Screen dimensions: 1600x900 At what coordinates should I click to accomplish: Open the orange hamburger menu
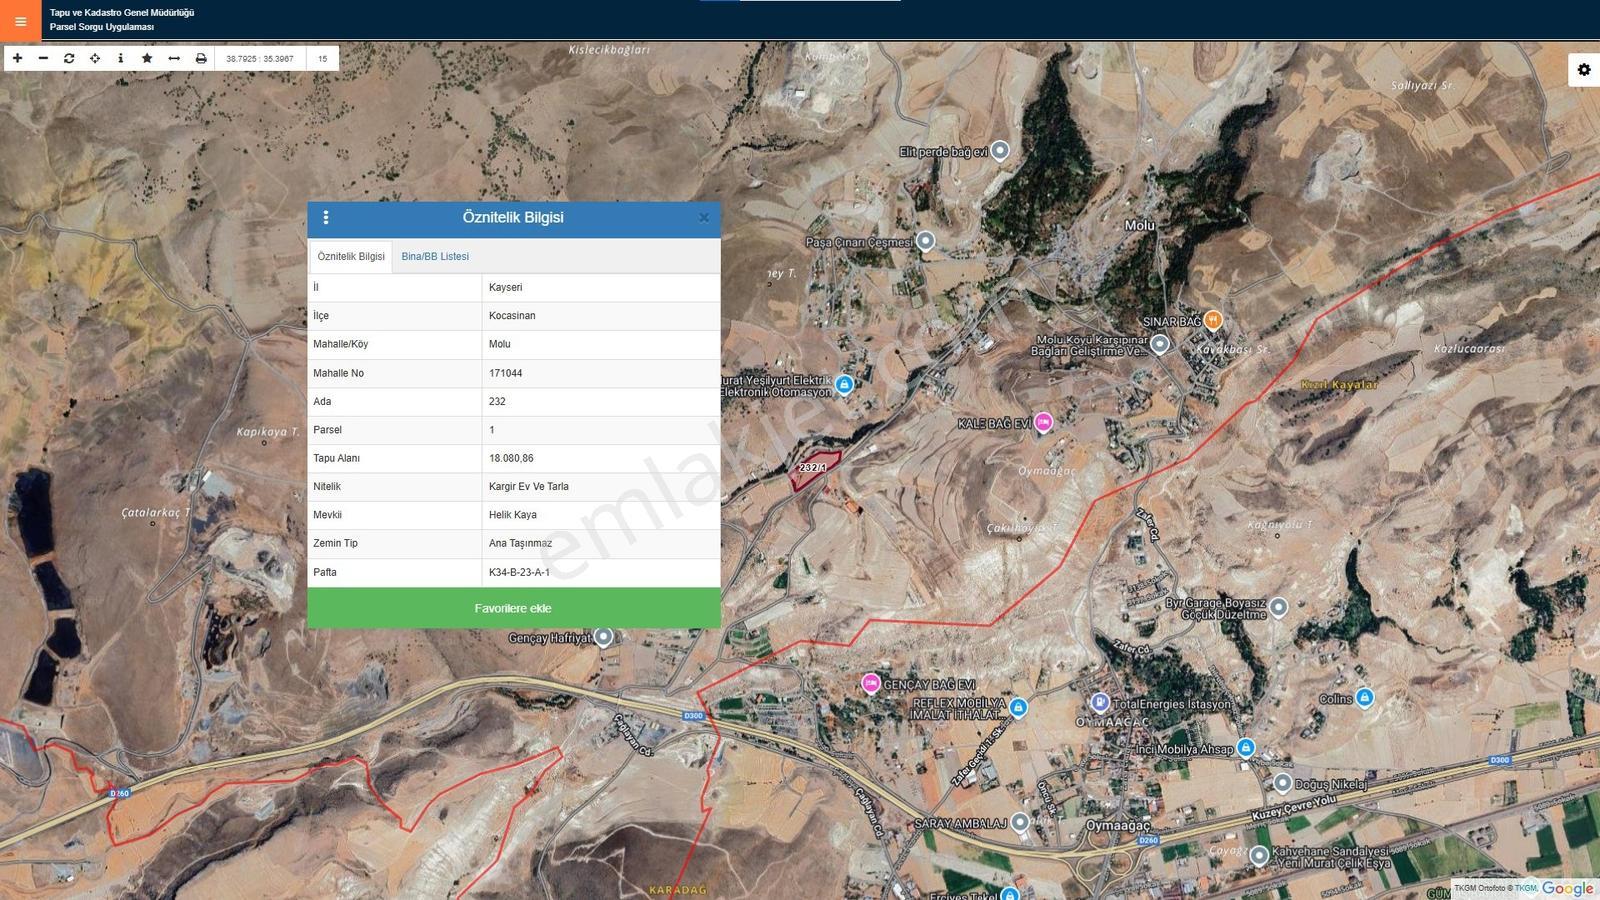[x=20, y=20]
